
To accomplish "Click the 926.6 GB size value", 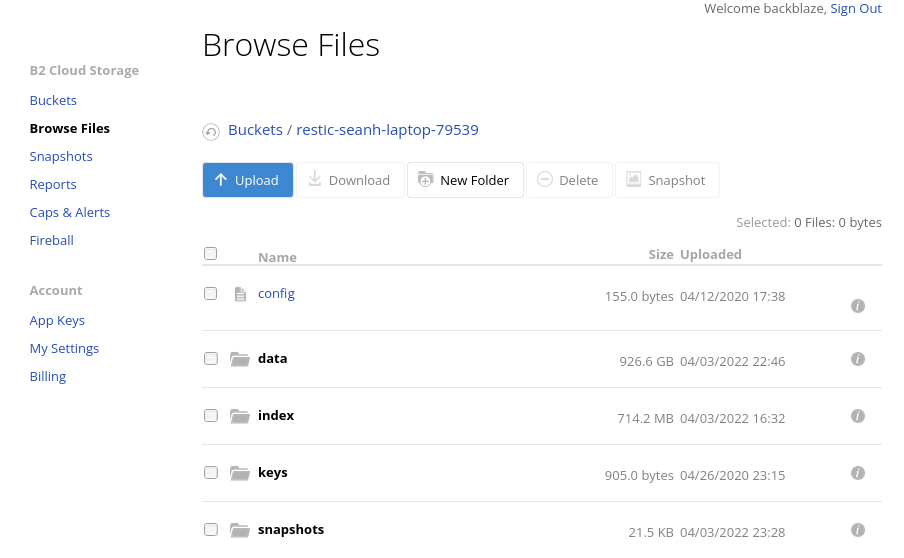I will pos(646,362).
